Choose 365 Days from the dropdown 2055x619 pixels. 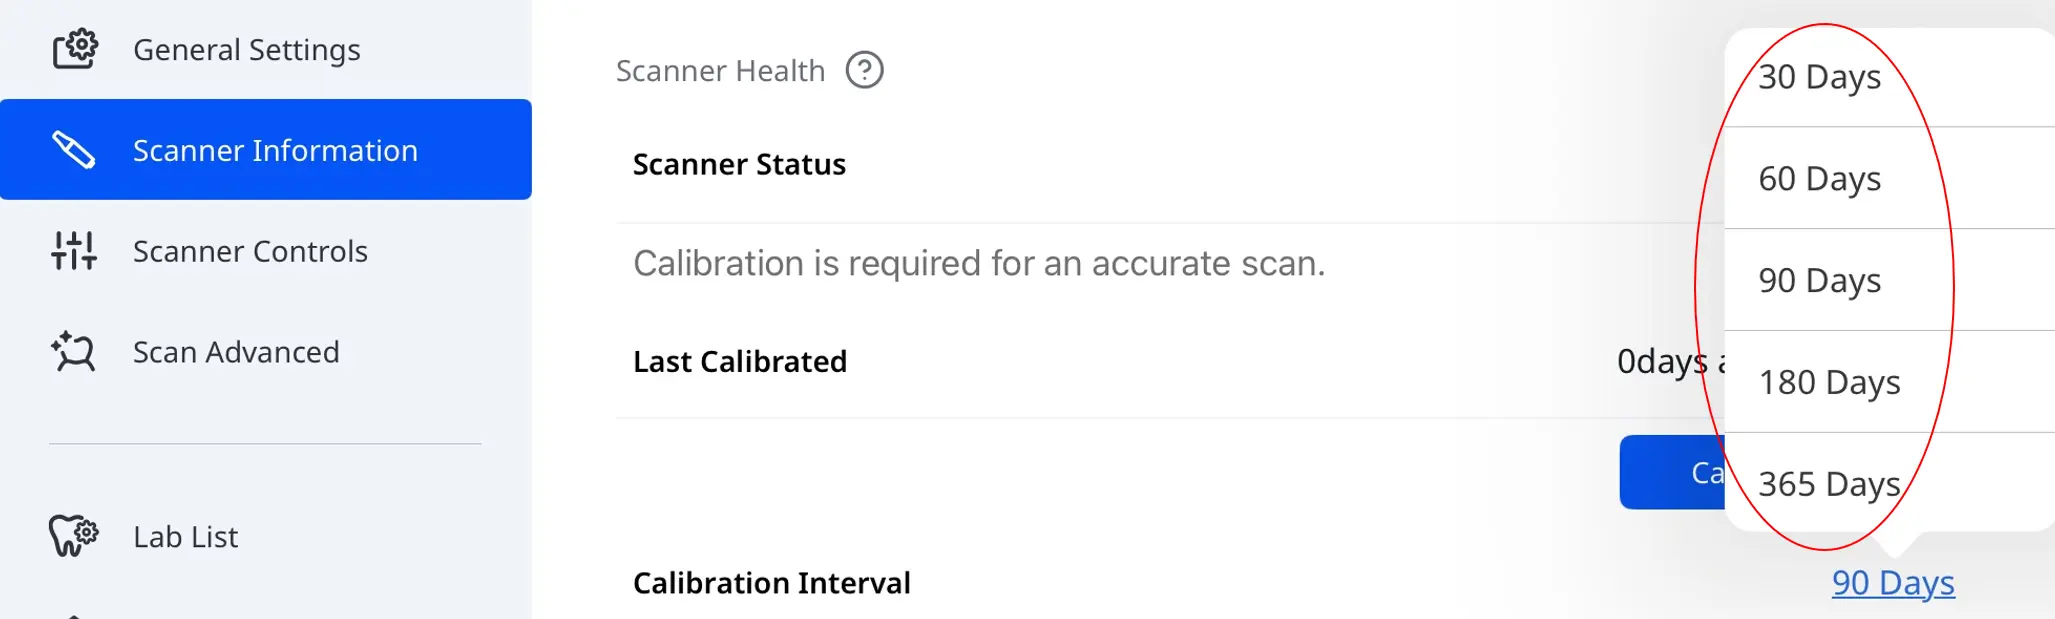[x=1830, y=483]
